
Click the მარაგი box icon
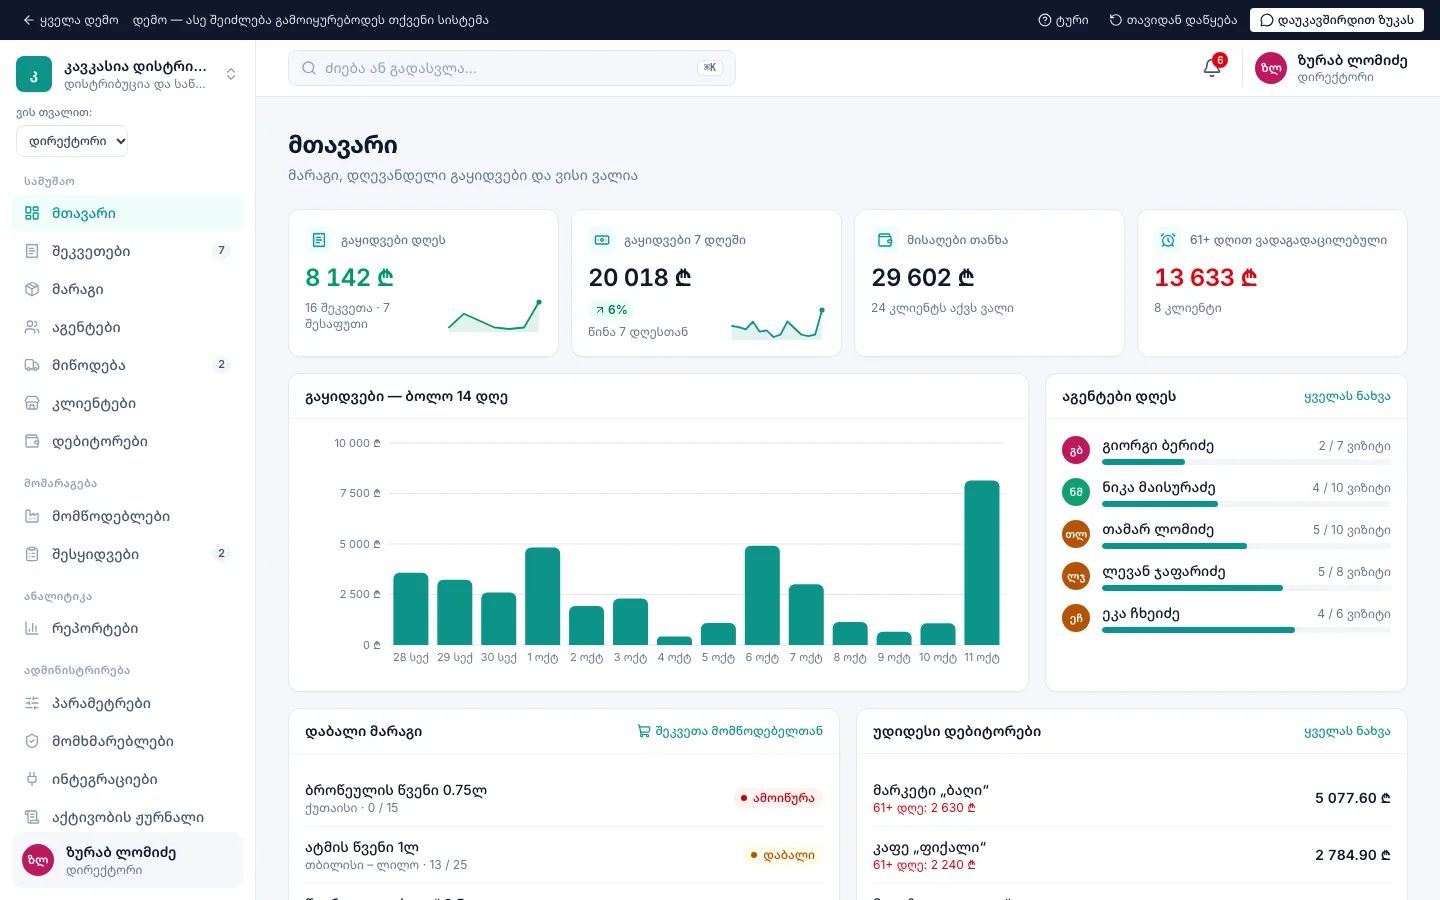point(32,289)
